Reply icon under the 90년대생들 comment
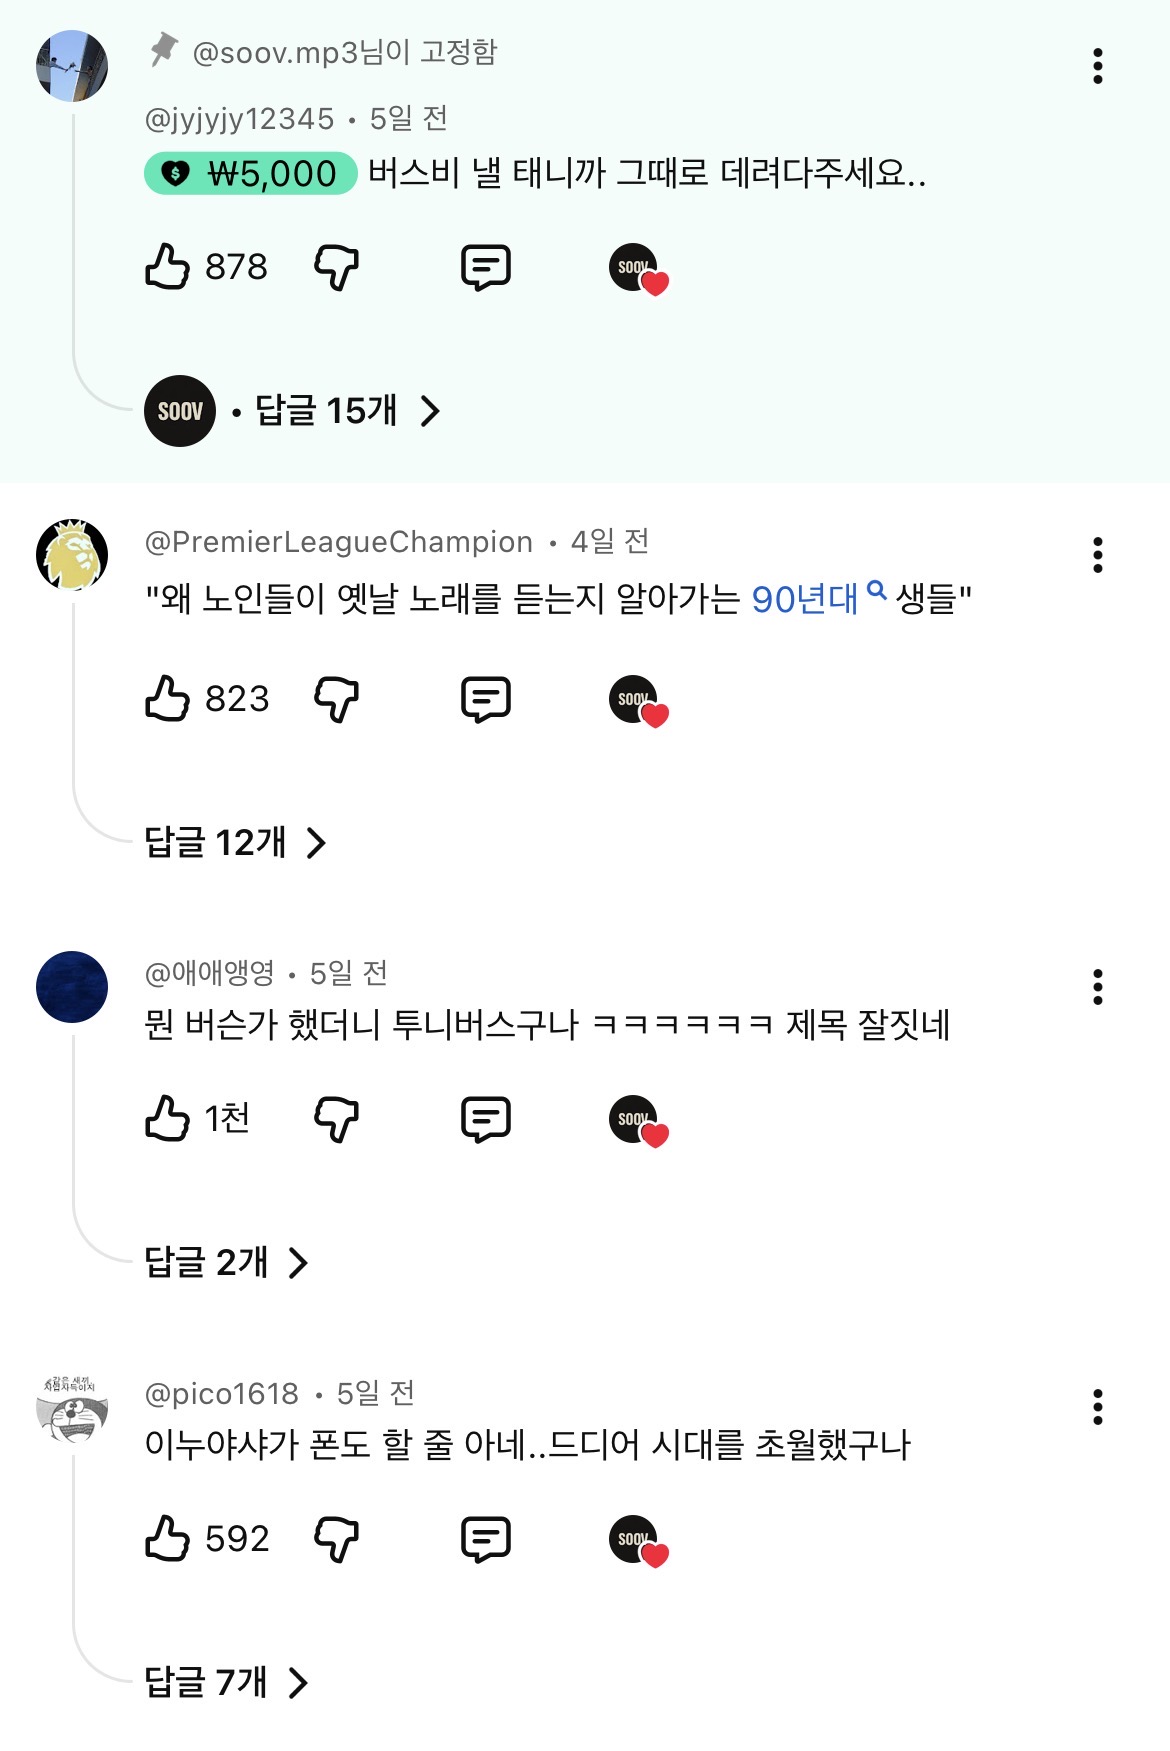Screen dimensions: 1170x1751 (x=486, y=698)
